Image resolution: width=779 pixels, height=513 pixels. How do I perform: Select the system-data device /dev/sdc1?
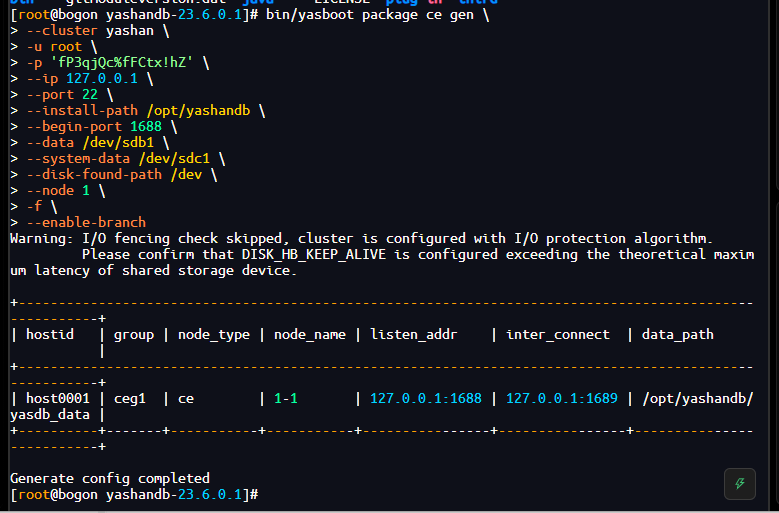pos(174,158)
